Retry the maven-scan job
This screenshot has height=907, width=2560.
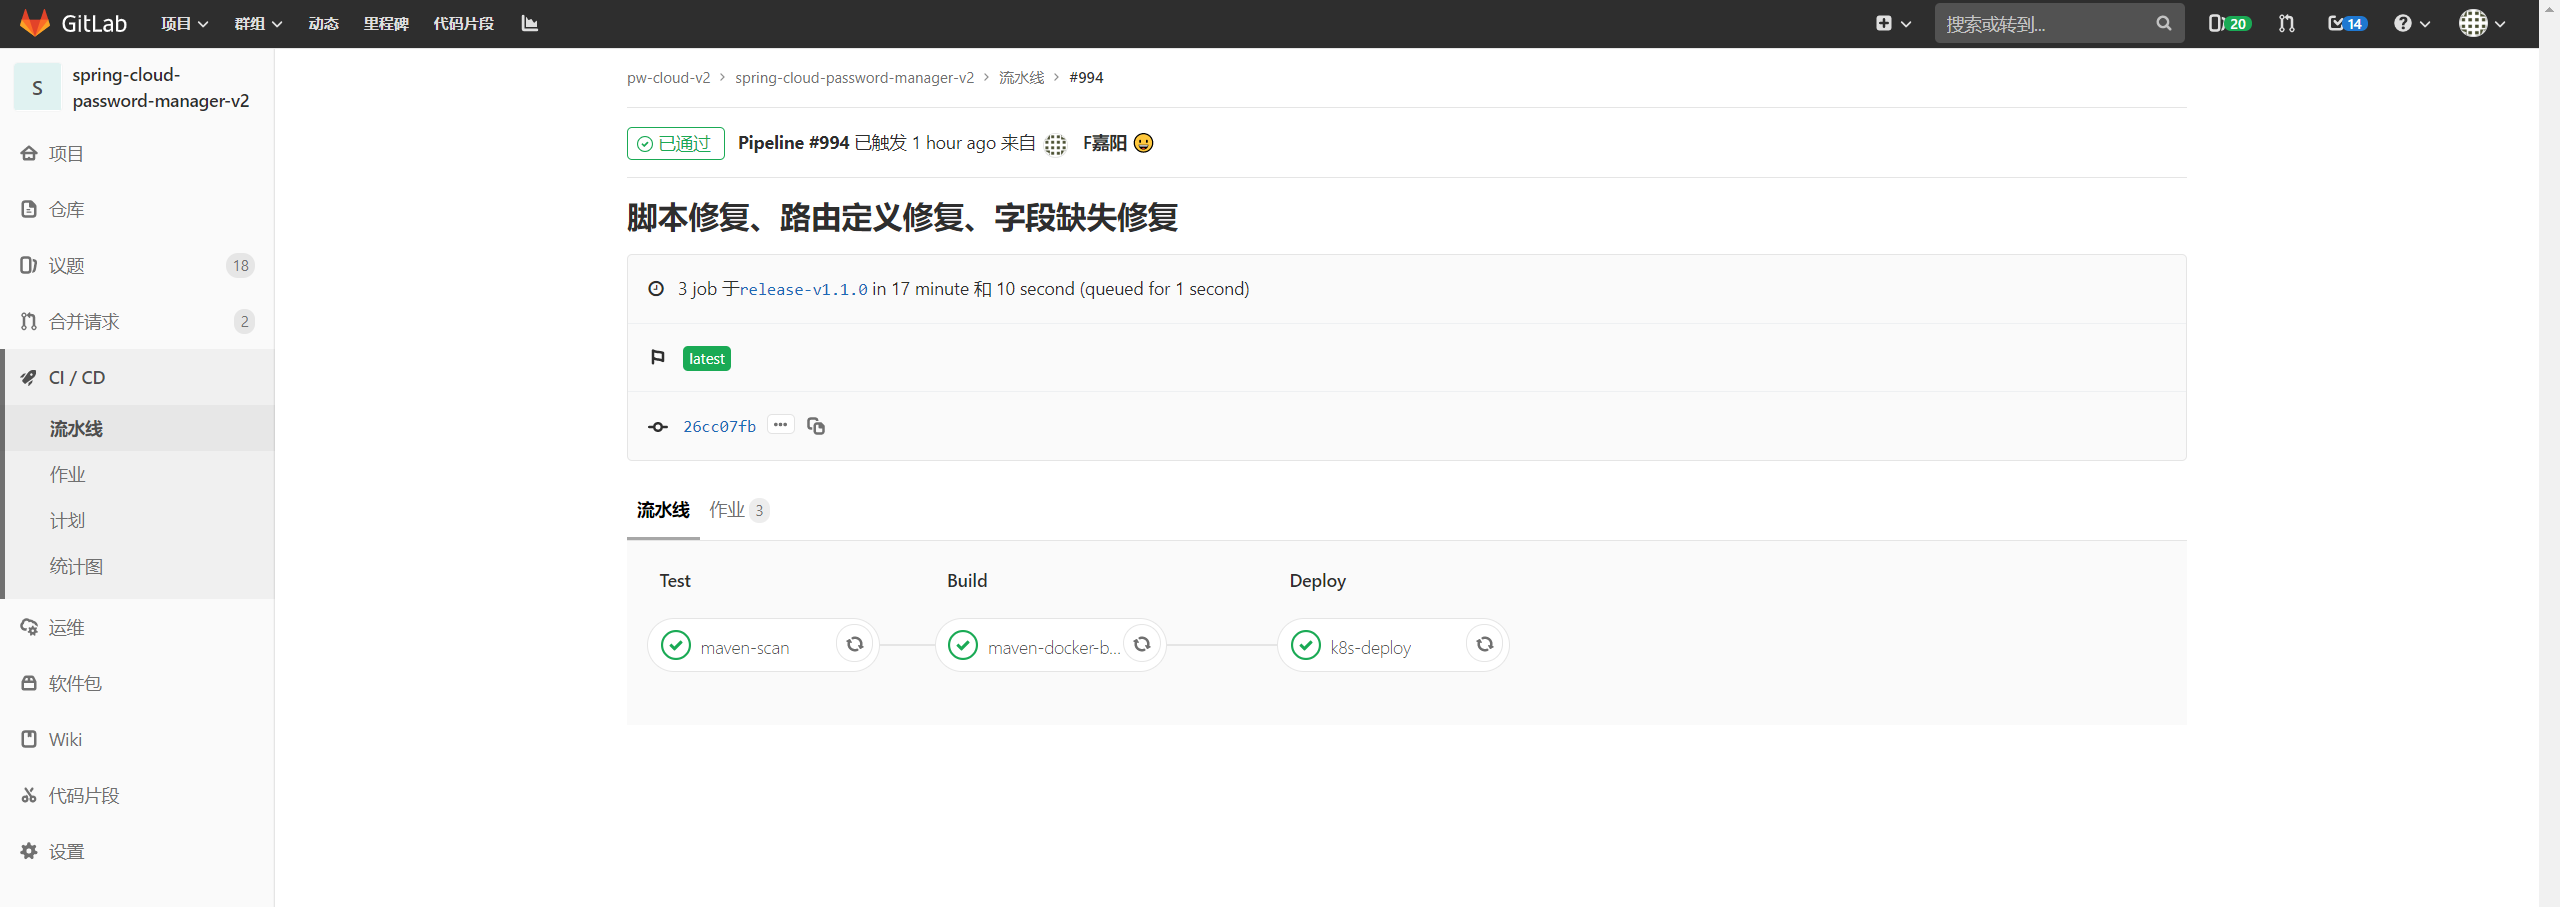tap(854, 644)
